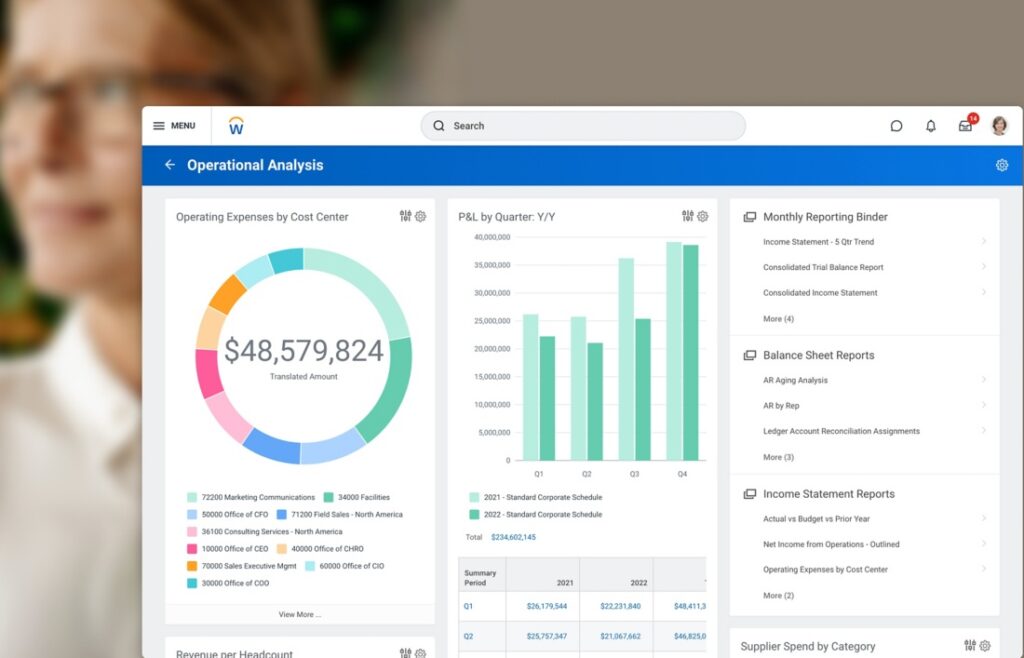
Task: Open Consolidated Trial Balance Report item
Action: [x=823, y=267]
